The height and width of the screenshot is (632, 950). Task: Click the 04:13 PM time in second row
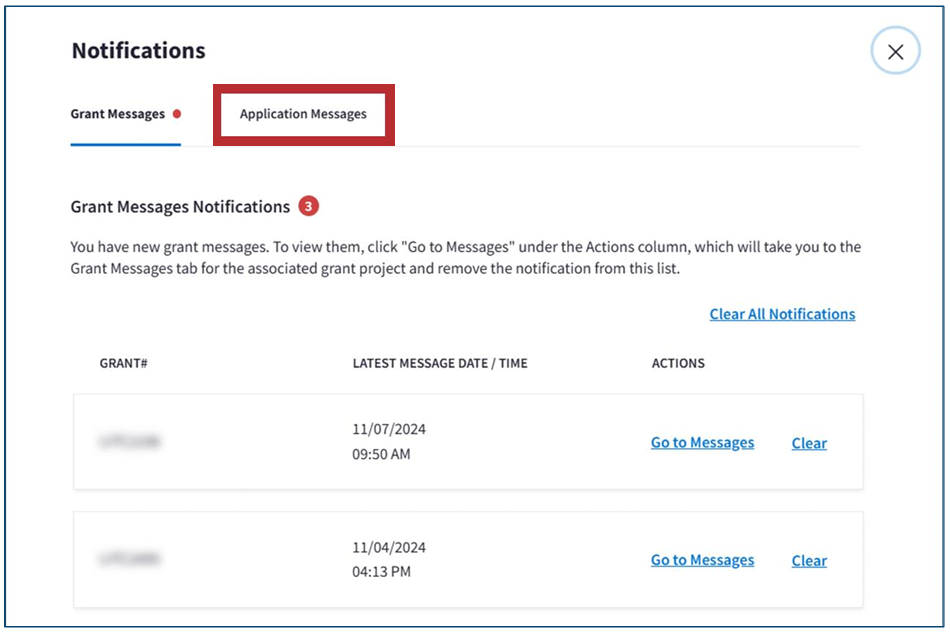(x=381, y=572)
